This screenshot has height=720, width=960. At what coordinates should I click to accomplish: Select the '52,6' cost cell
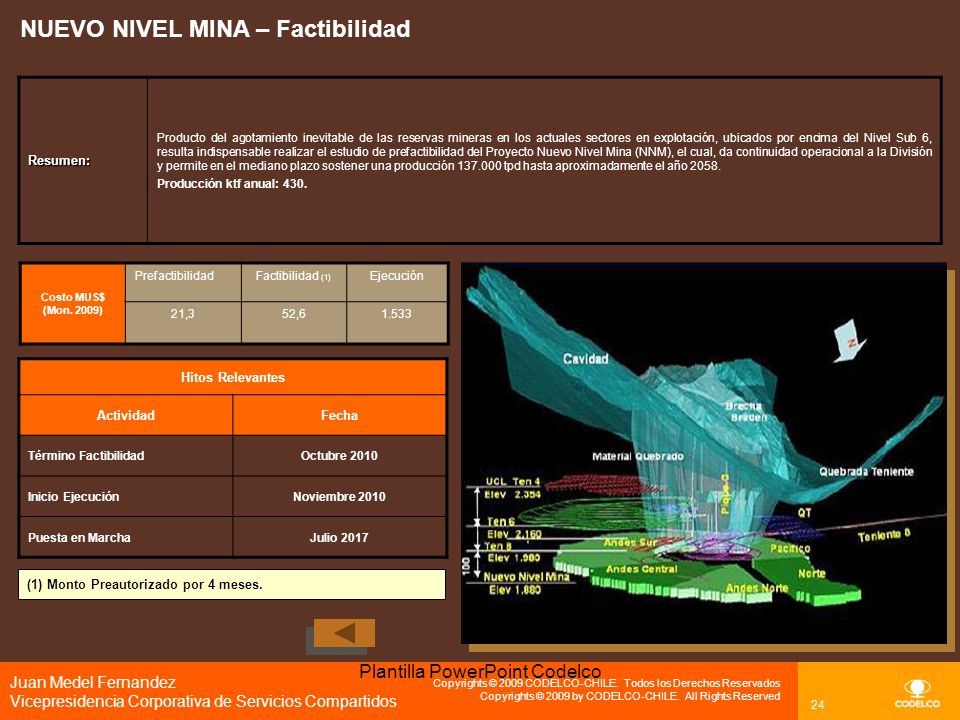294,321
